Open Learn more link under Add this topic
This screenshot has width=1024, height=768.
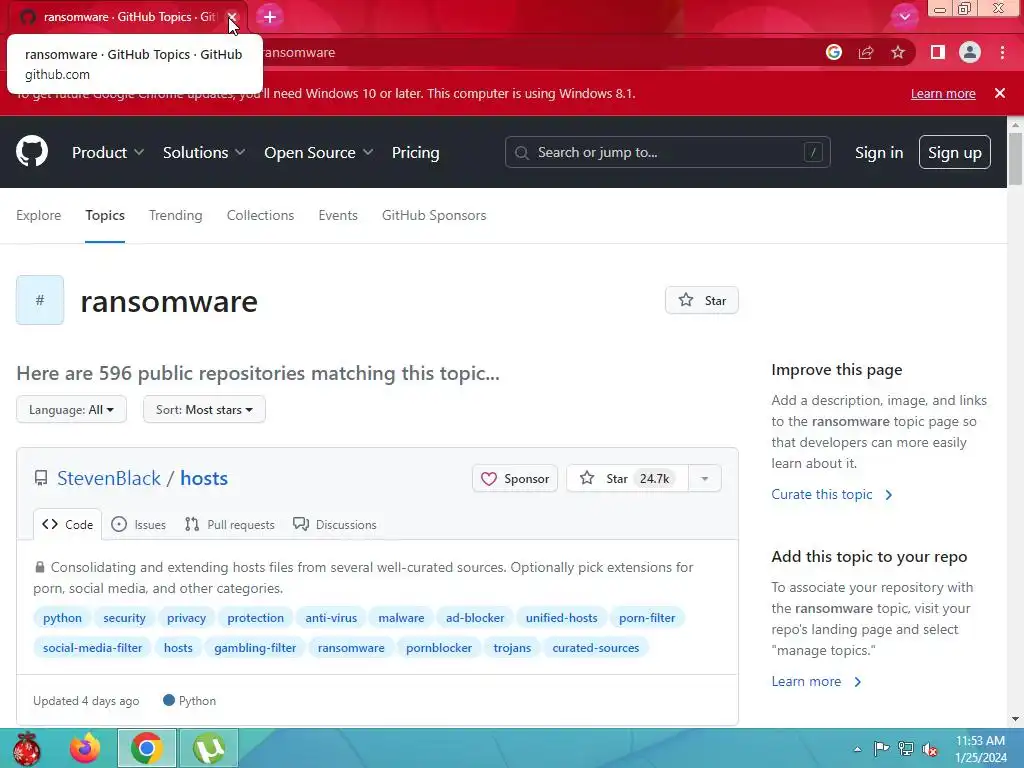(x=817, y=682)
